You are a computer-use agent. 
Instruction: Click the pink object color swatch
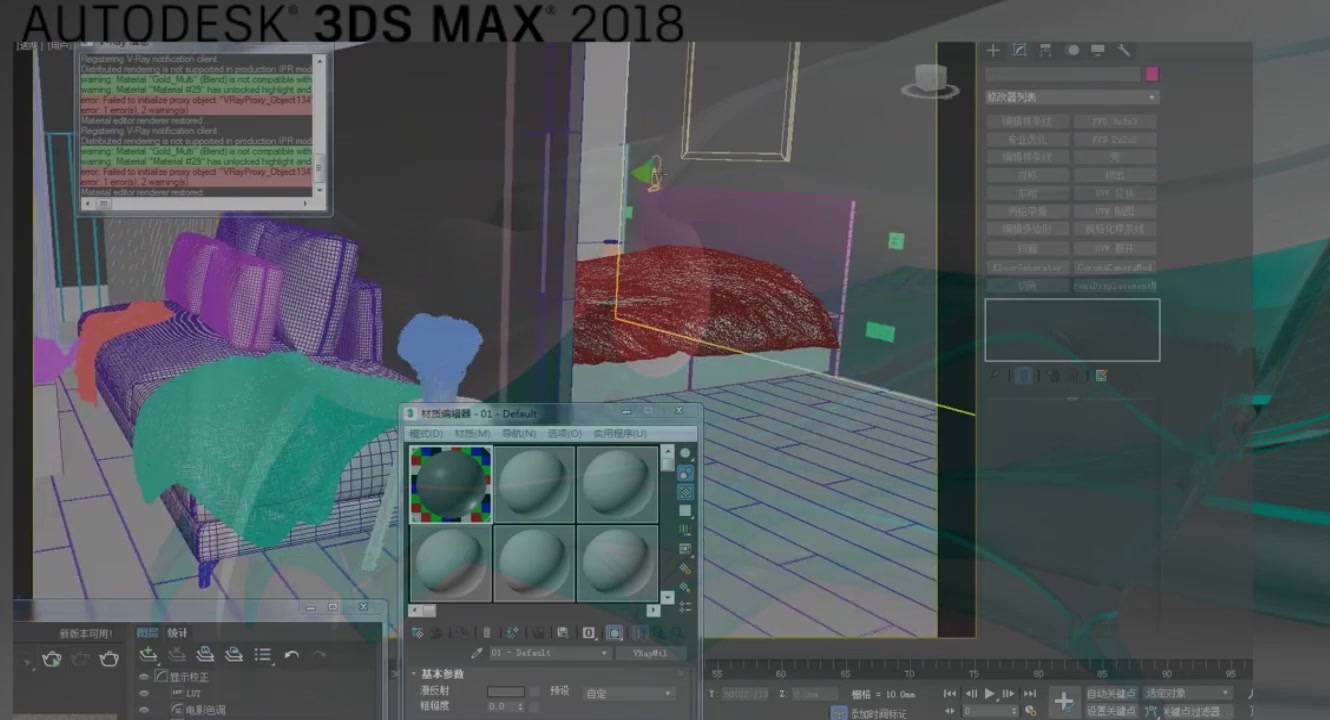pos(1152,74)
